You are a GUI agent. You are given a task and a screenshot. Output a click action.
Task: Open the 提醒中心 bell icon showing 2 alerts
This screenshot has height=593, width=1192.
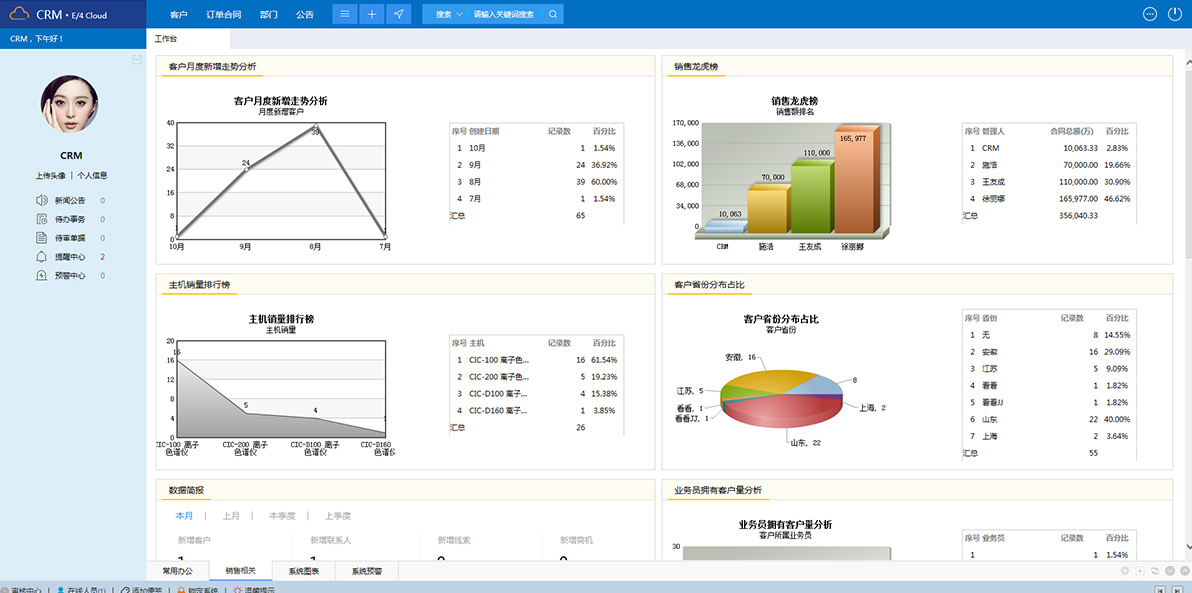tap(41, 256)
